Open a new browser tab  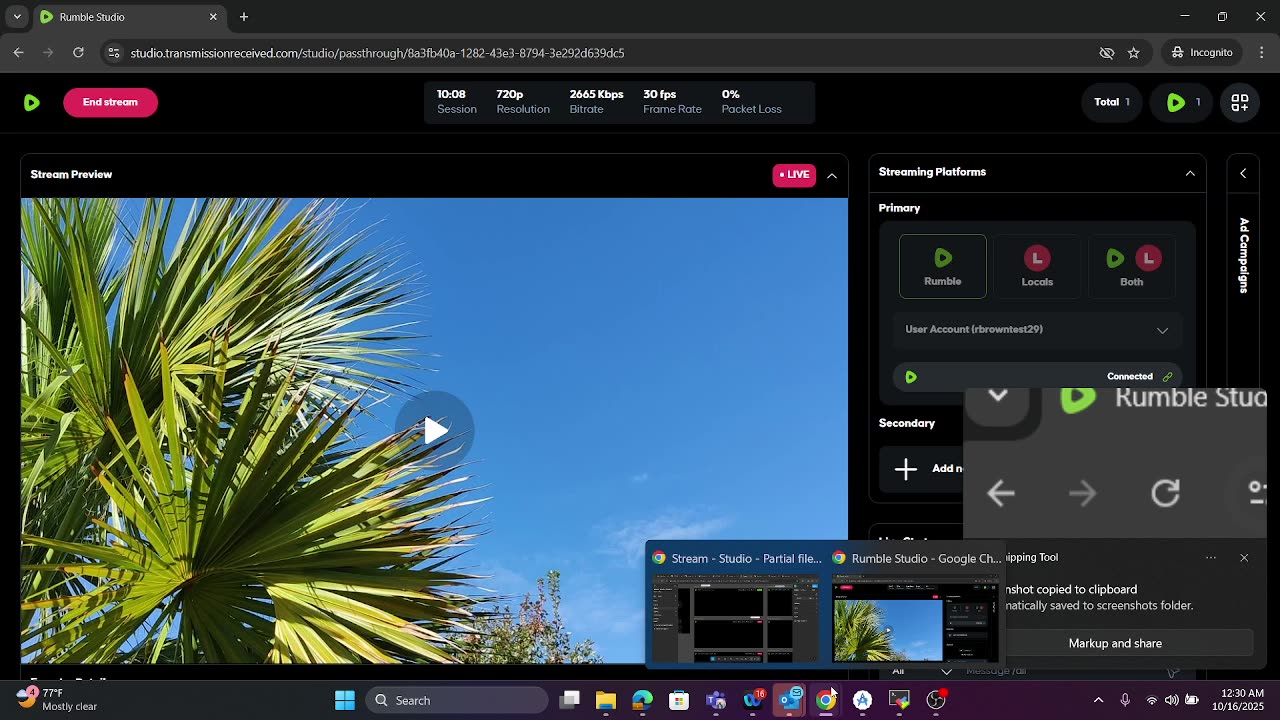[244, 17]
